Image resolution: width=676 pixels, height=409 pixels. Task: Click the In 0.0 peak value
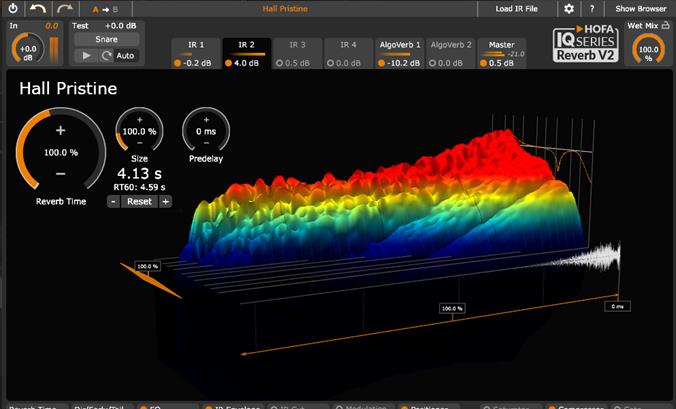tap(52, 26)
